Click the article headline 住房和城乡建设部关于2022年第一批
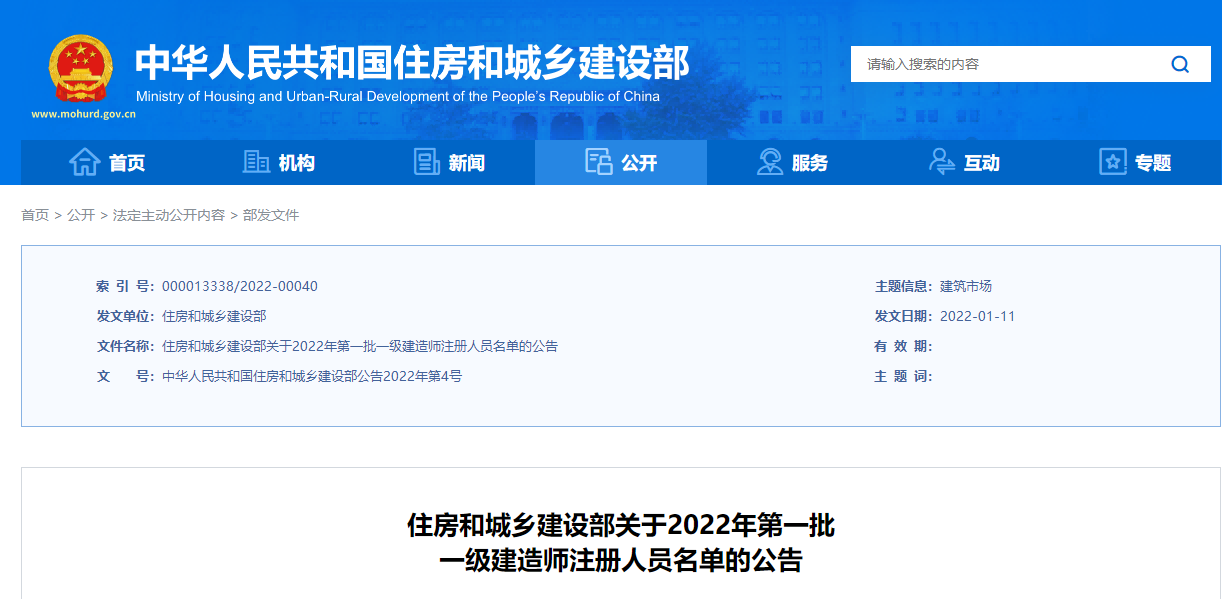 (621, 525)
